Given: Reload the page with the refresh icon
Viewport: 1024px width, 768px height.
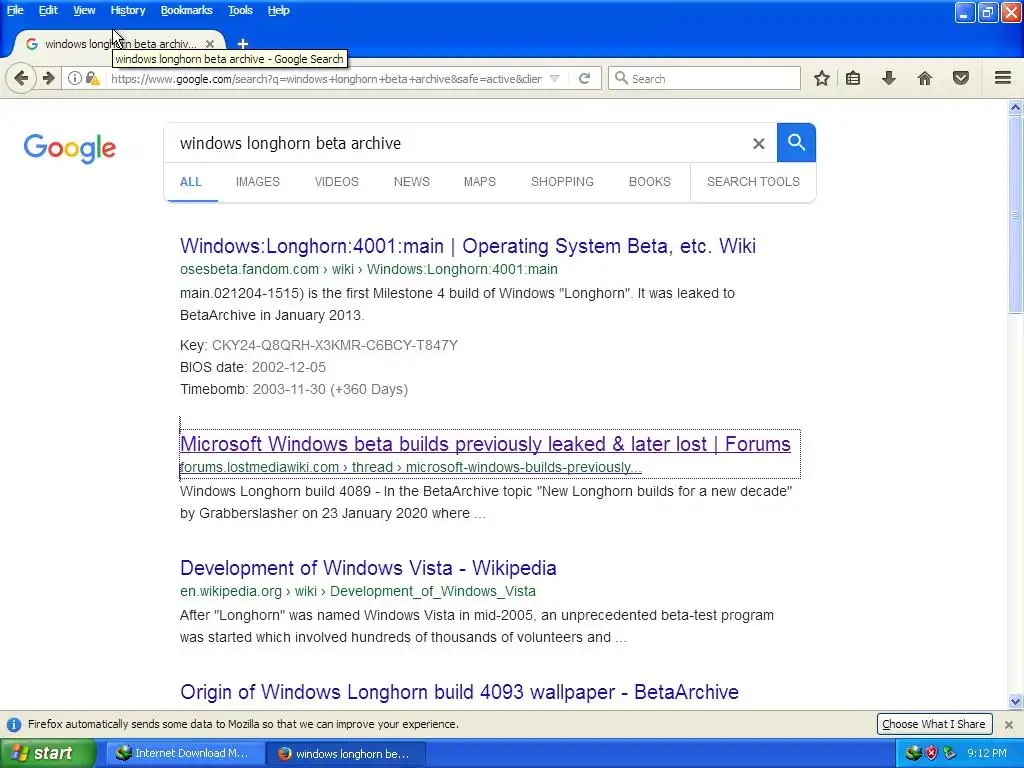Looking at the screenshot, I should pyautogui.click(x=584, y=78).
